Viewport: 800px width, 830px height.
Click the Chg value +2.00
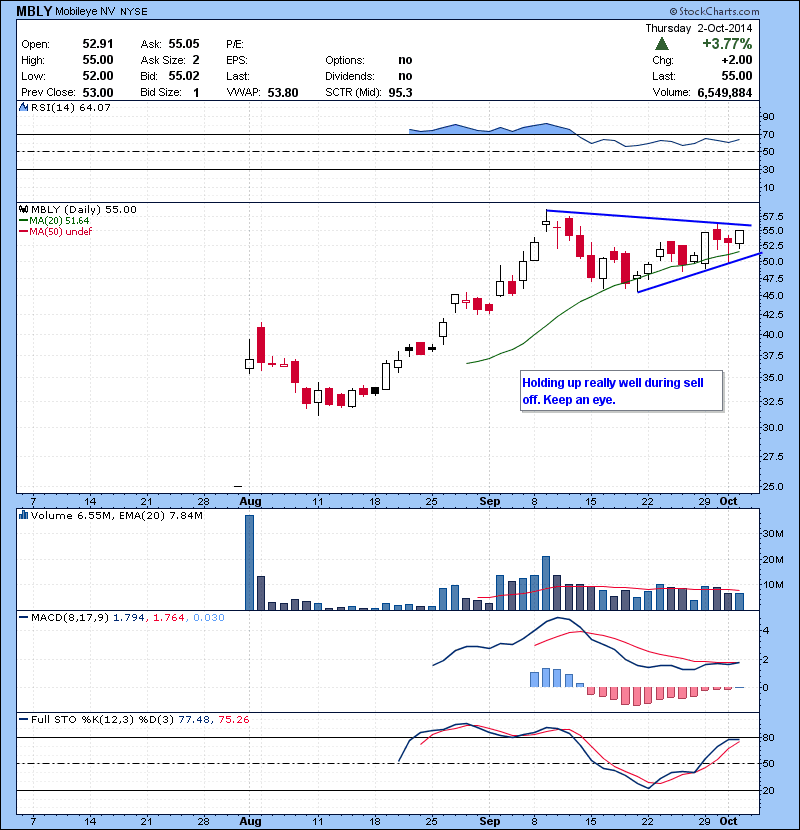pyautogui.click(x=736, y=60)
